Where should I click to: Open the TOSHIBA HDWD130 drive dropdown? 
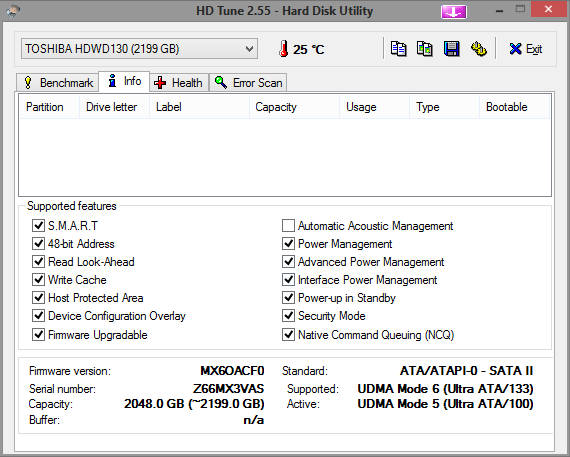(140, 49)
